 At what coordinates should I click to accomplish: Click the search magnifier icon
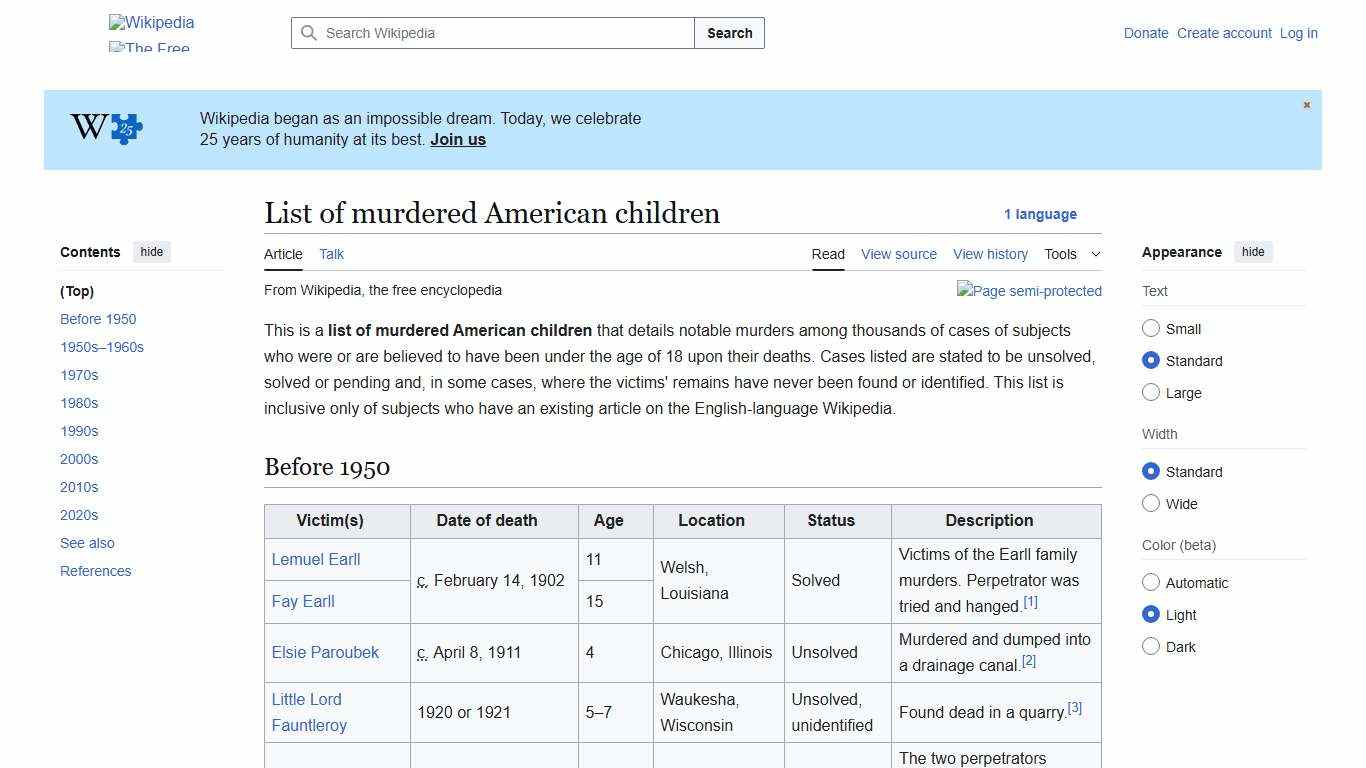(x=310, y=33)
